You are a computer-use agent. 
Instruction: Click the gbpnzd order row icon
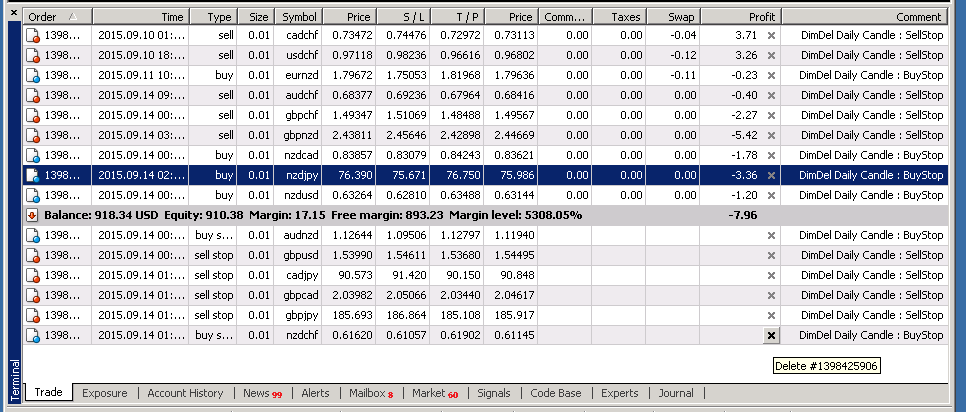point(33,135)
